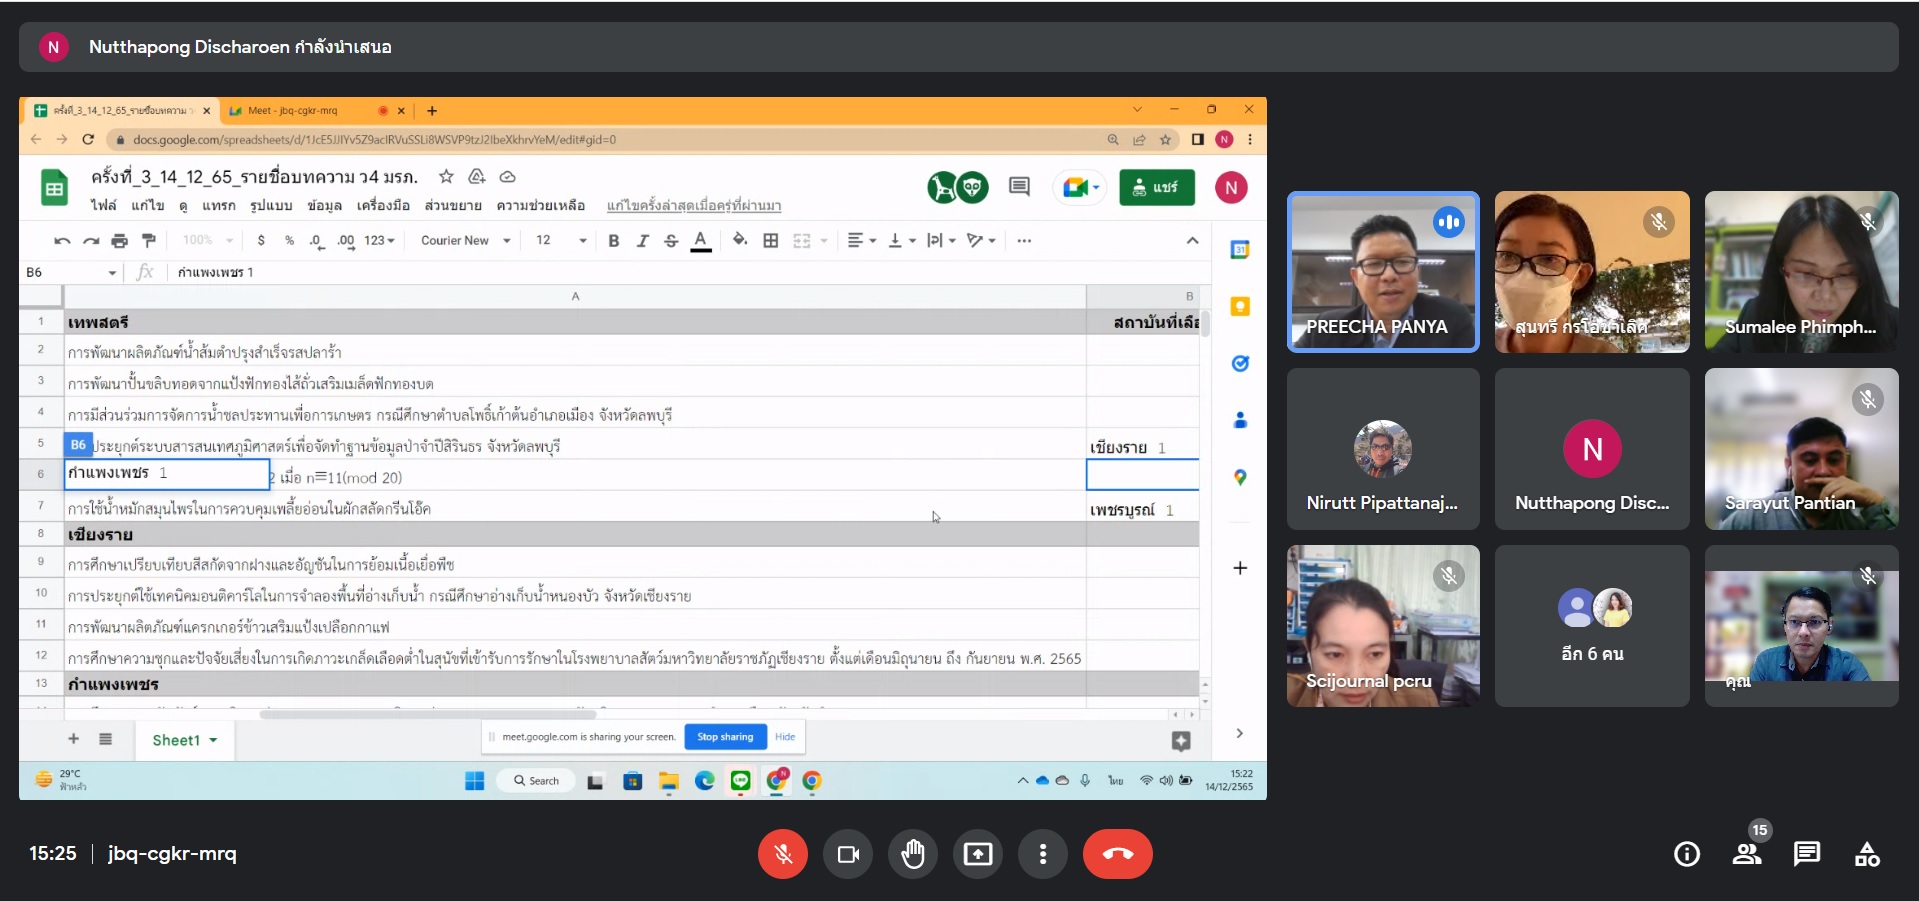Toggle the camera button off
The height and width of the screenshot is (901, 1919).
click(x=848, y=854)
